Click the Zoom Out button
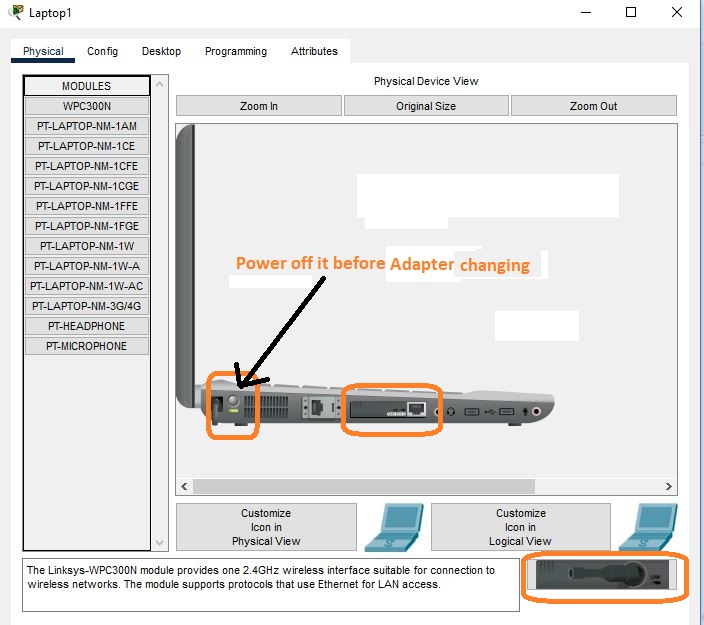Screen dimensions: 704x625 (x=594, y=106)
